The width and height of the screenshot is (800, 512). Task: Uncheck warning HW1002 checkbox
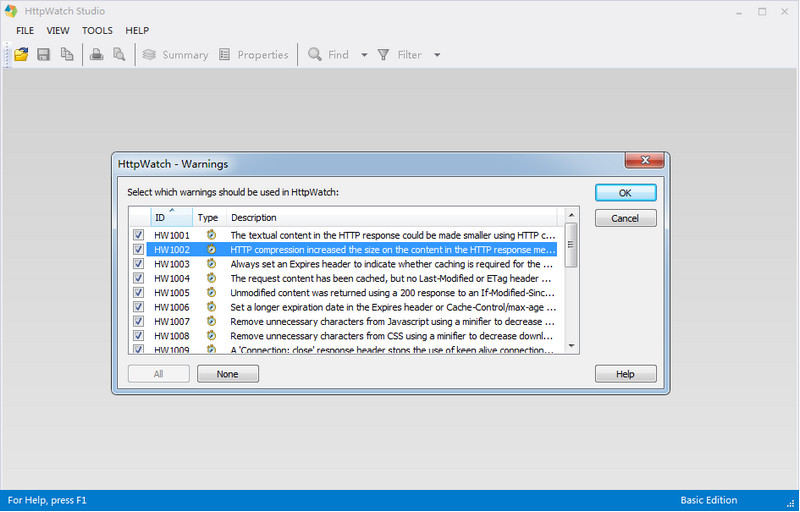(x=138, y=249)
